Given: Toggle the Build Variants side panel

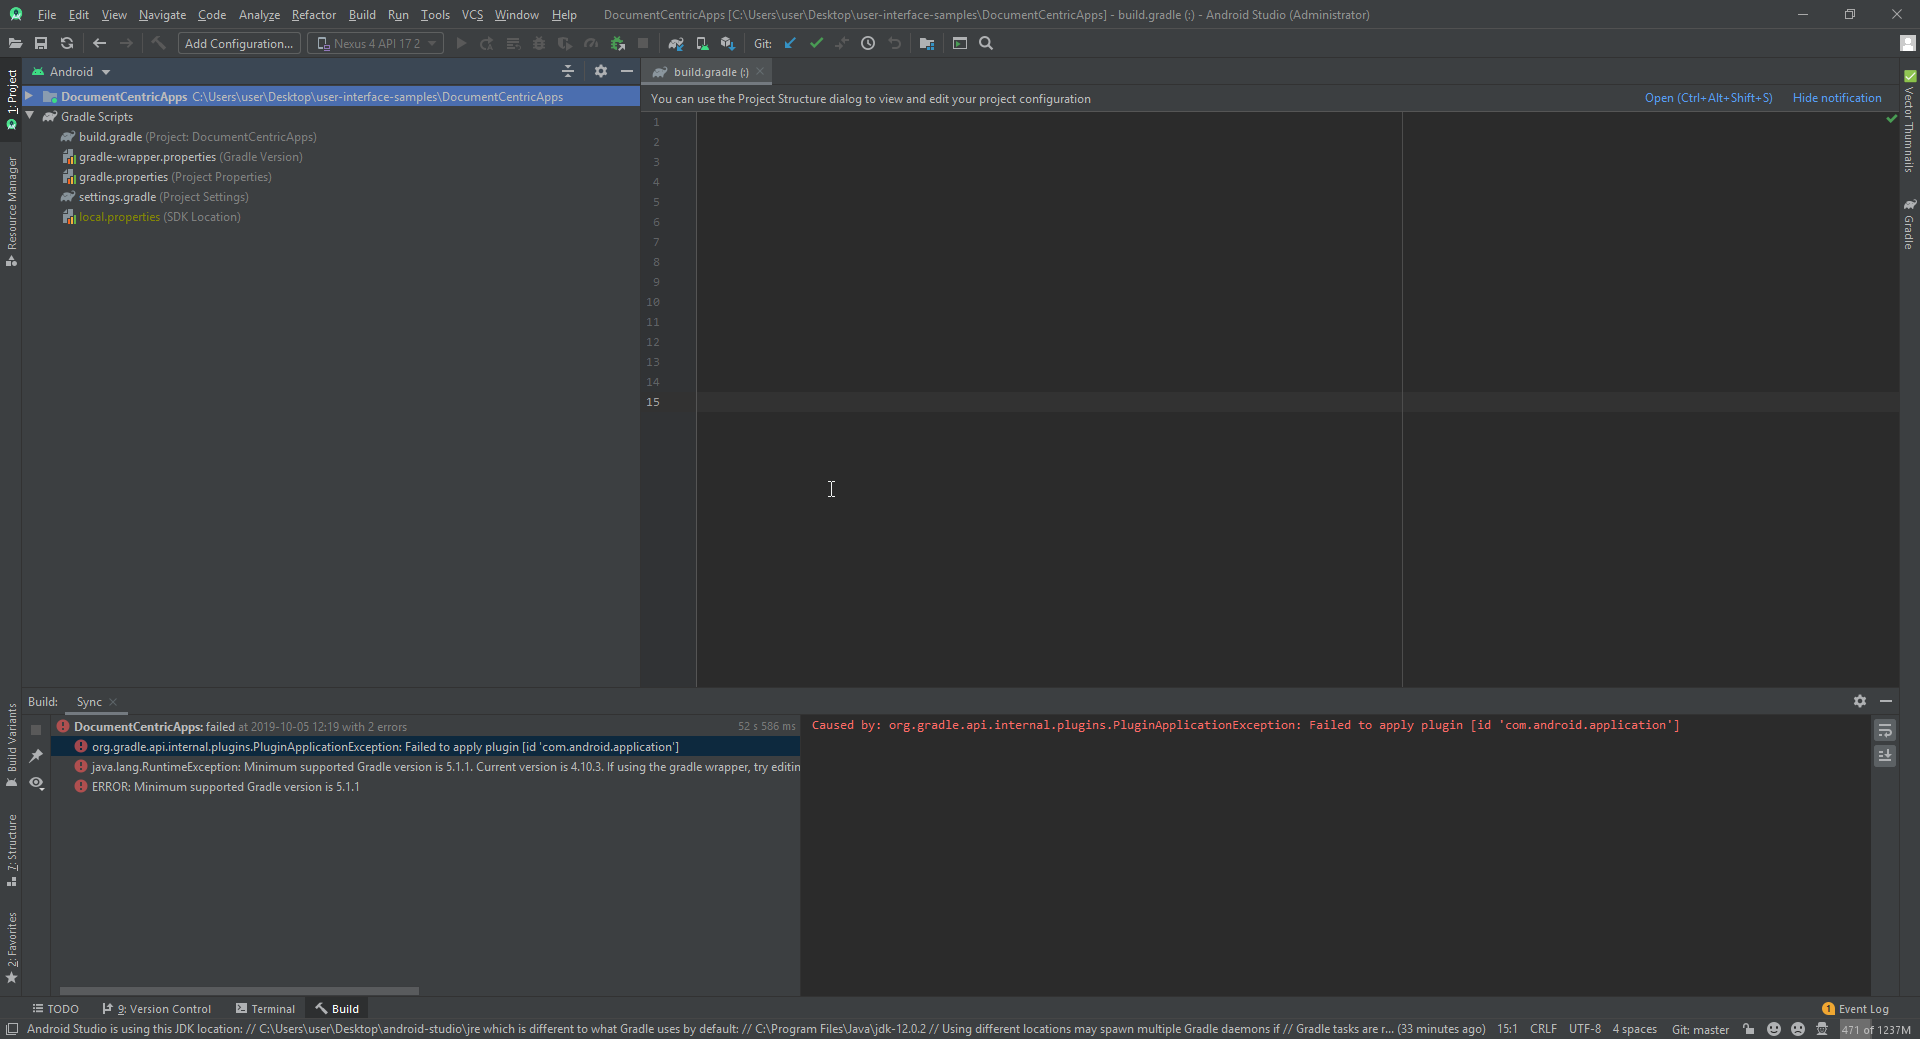Looking at the screenshot, I should [x=12, y=745].
